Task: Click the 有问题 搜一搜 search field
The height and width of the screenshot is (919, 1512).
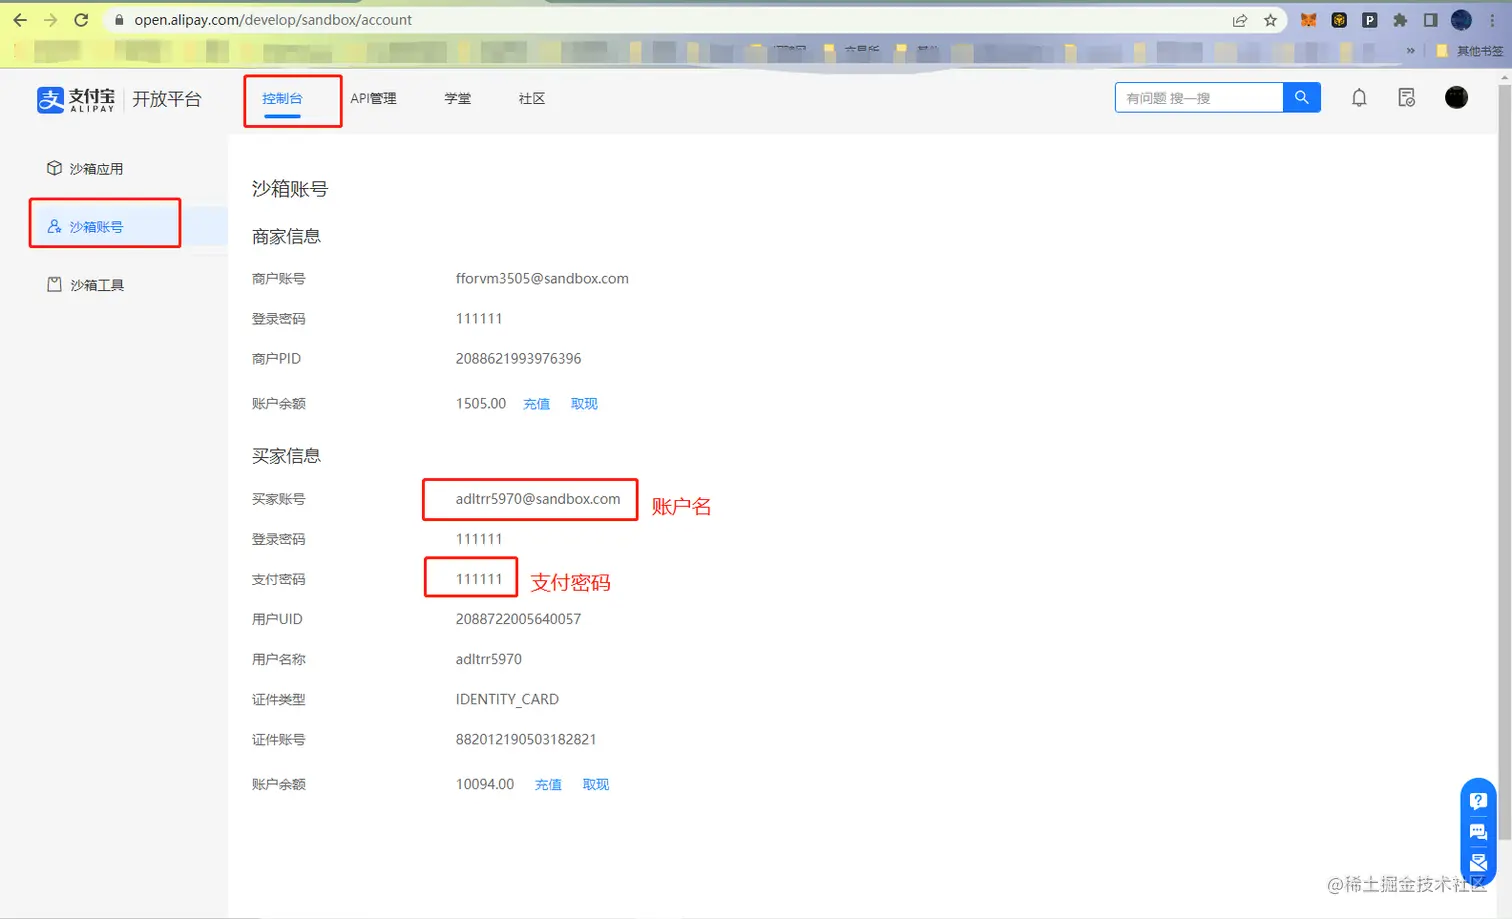Action: pos(1199,97)
